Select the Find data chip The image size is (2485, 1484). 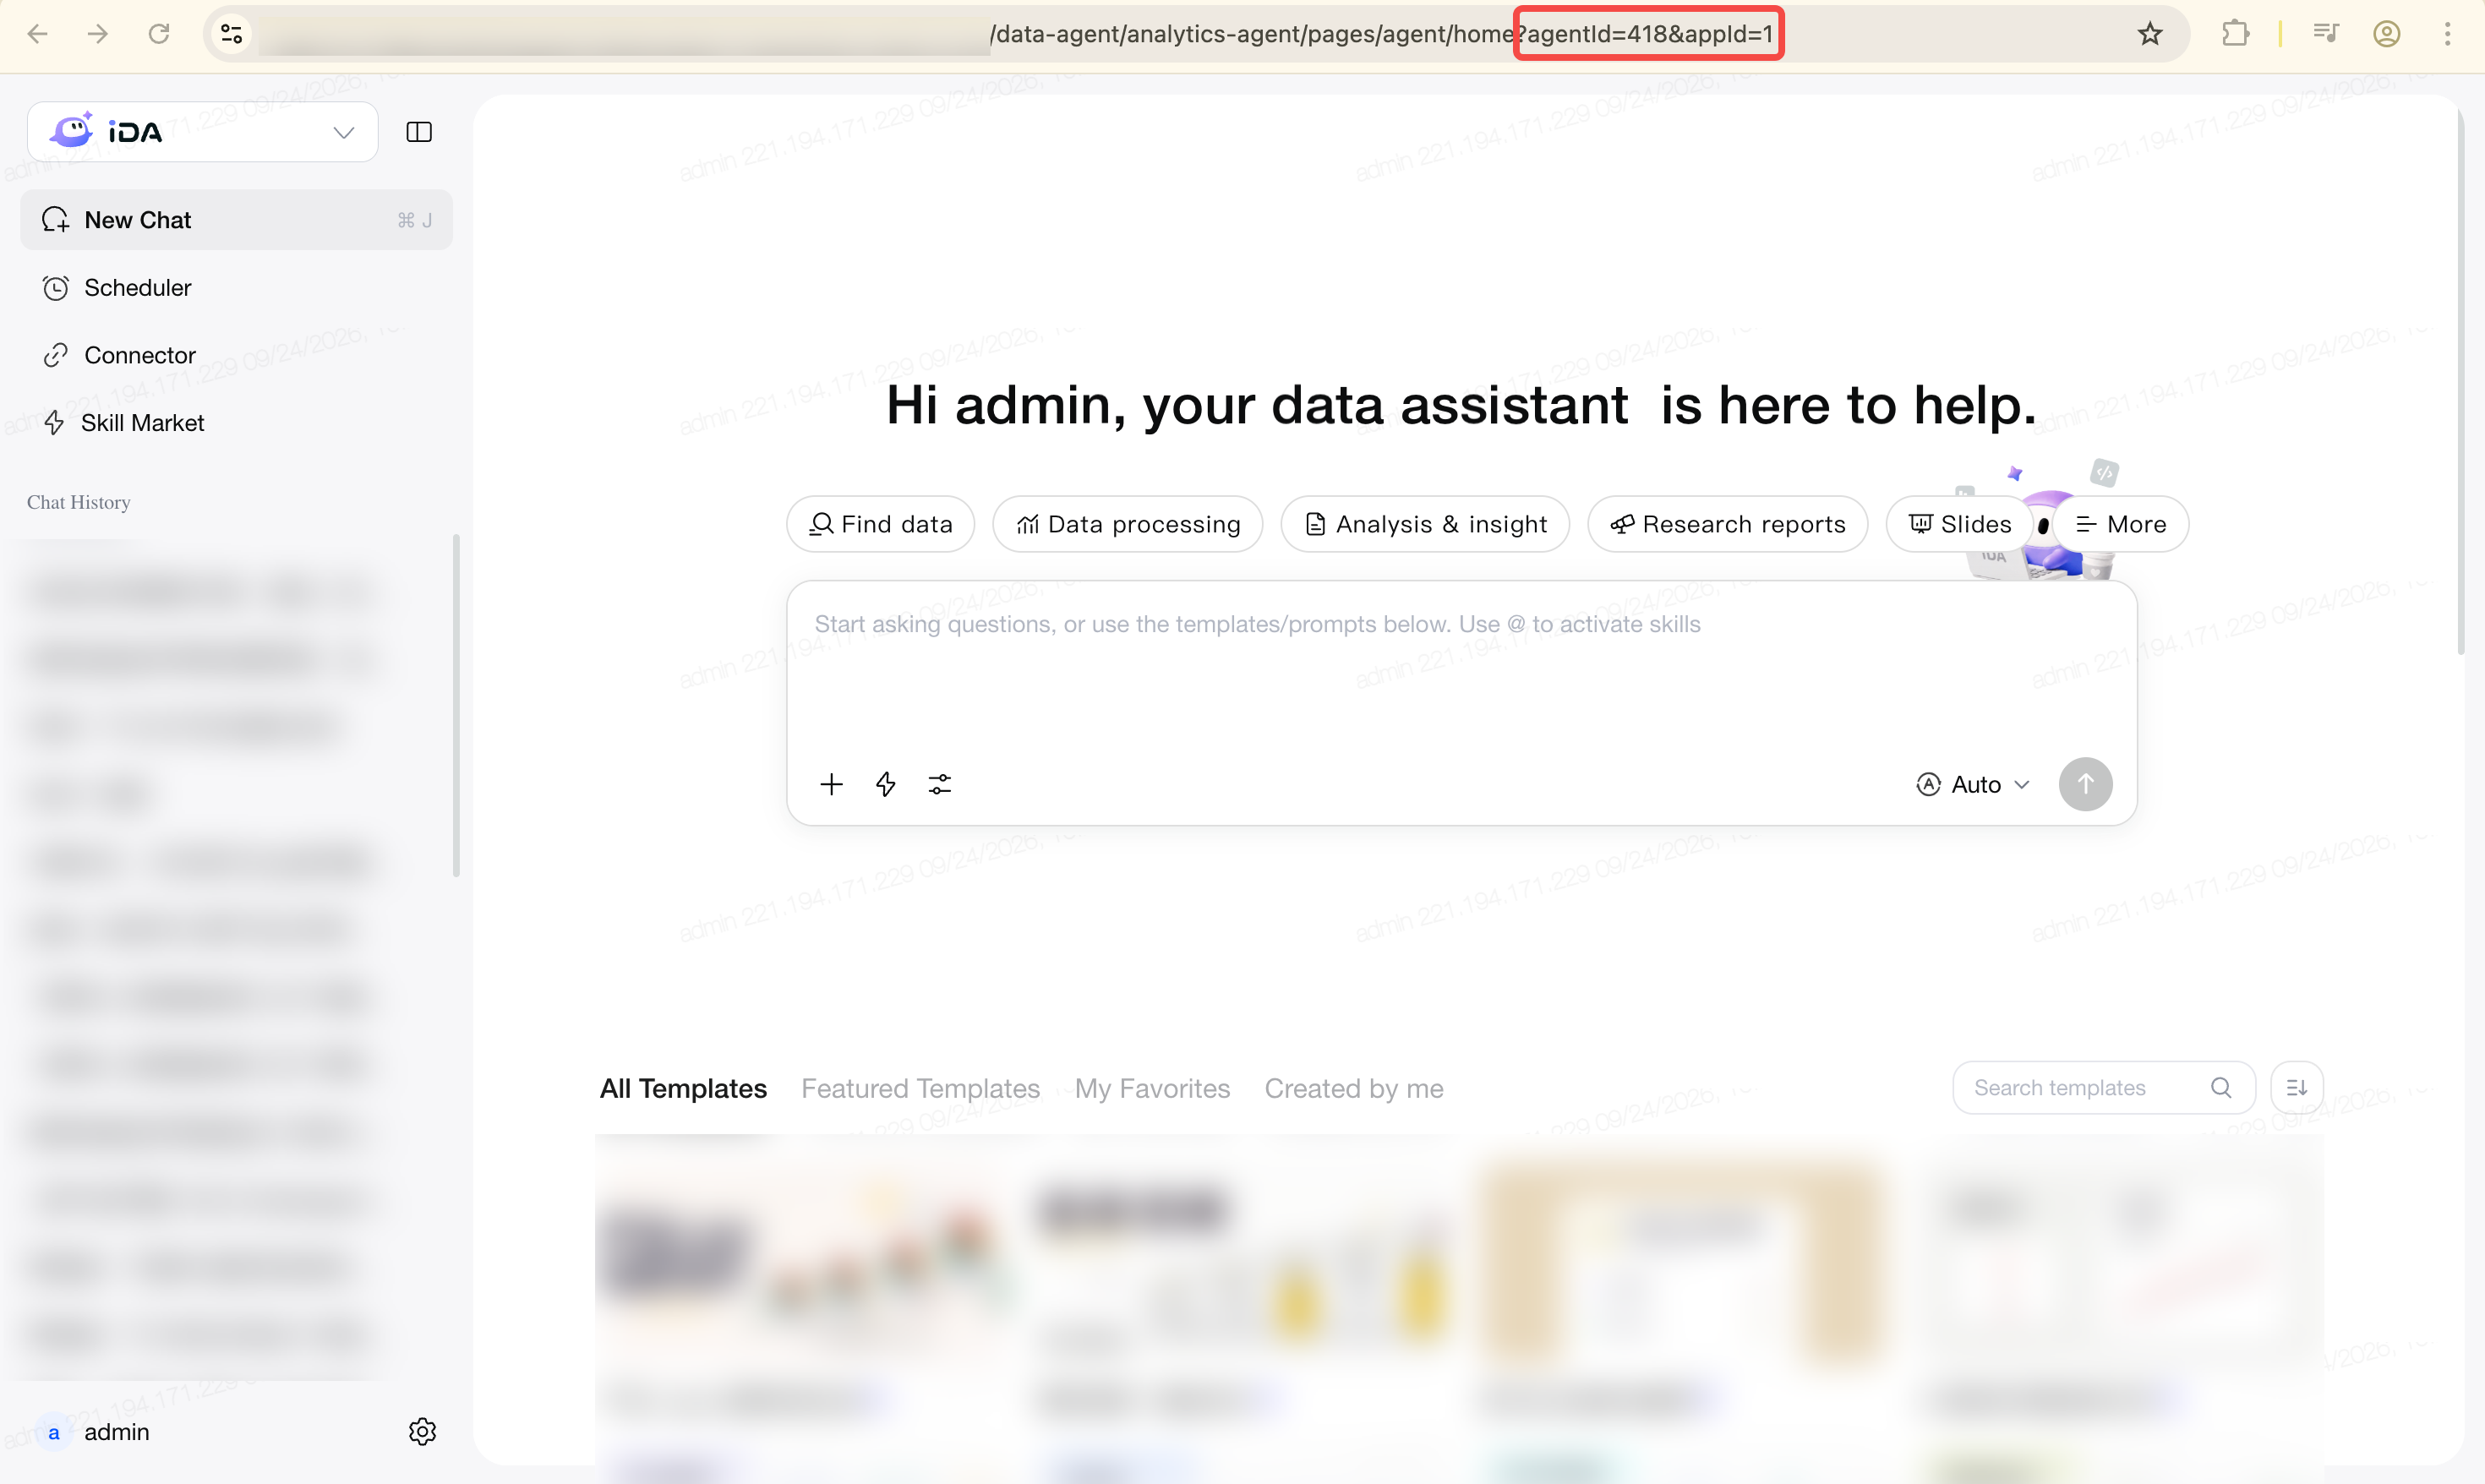coord(880,524)
